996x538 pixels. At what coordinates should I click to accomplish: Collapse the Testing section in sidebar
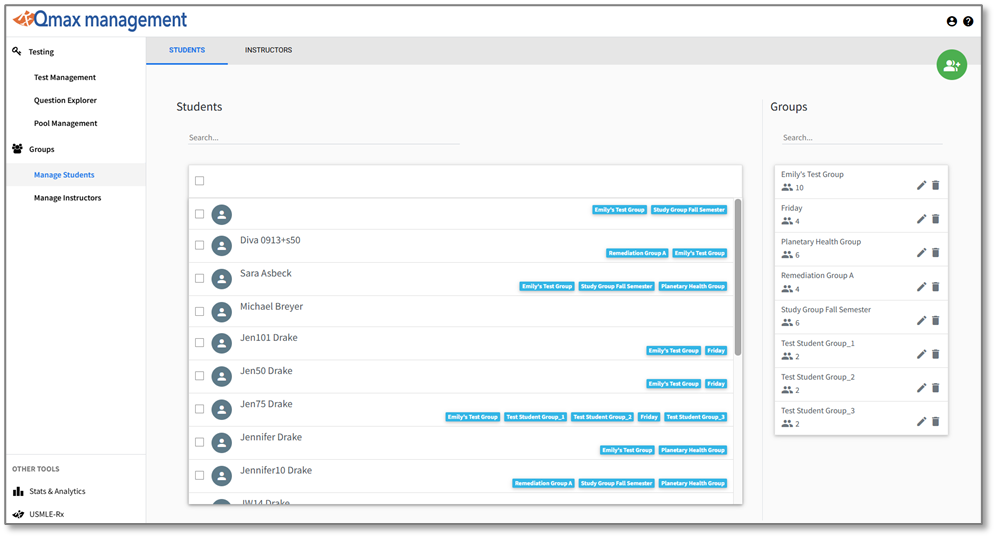pyautogui.click(x=41, y=52)
